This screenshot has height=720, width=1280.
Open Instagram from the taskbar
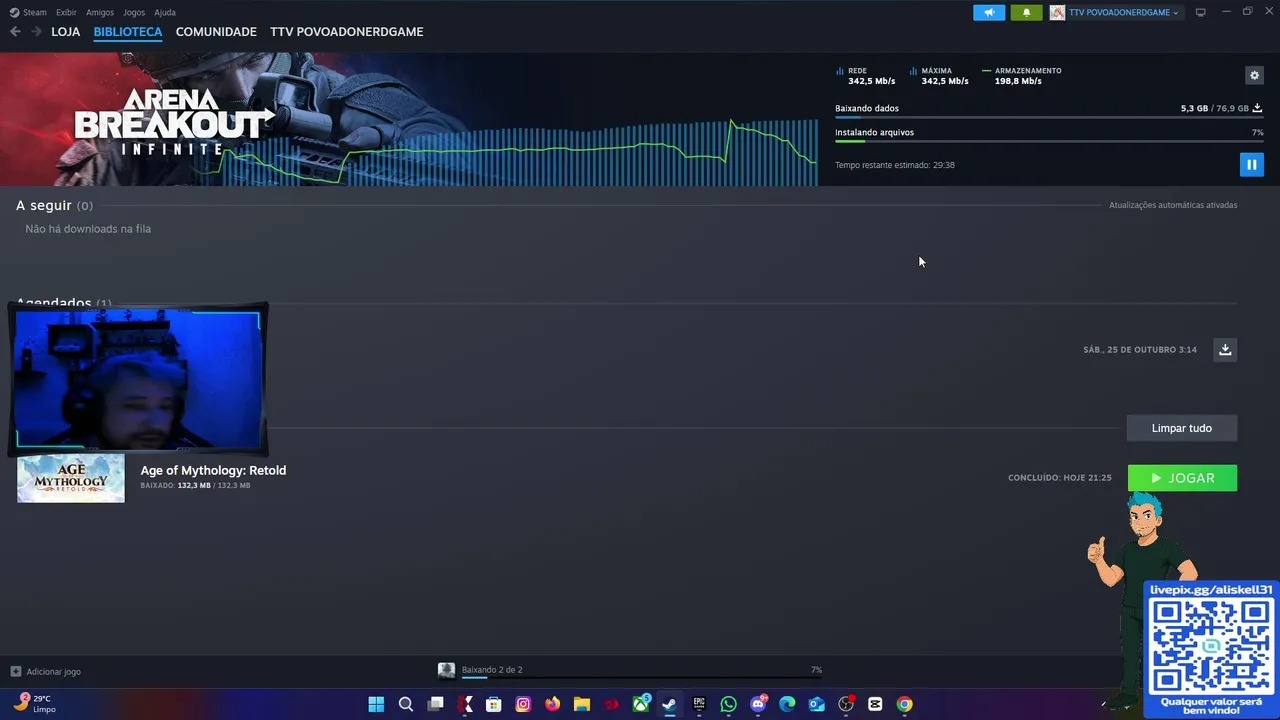click(x=523, y=704)
